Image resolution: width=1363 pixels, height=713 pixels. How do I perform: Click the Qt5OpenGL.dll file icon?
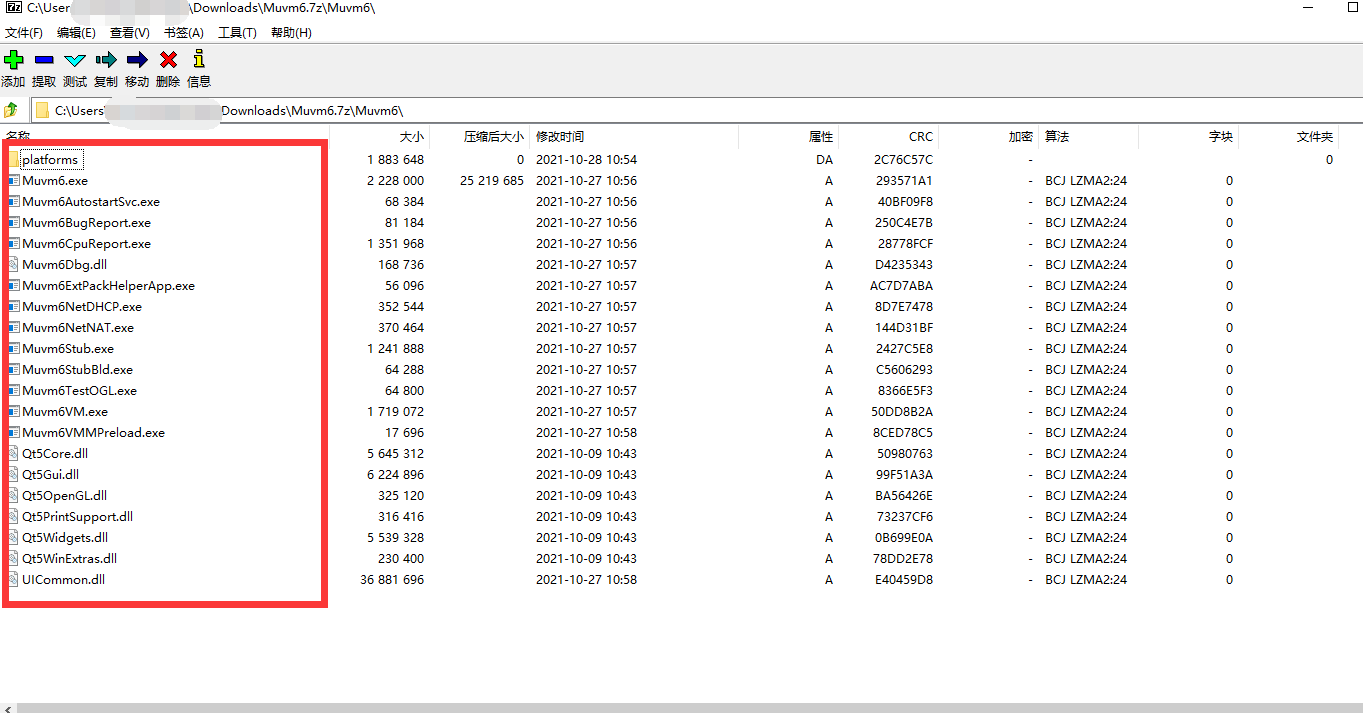click(14, 496)
